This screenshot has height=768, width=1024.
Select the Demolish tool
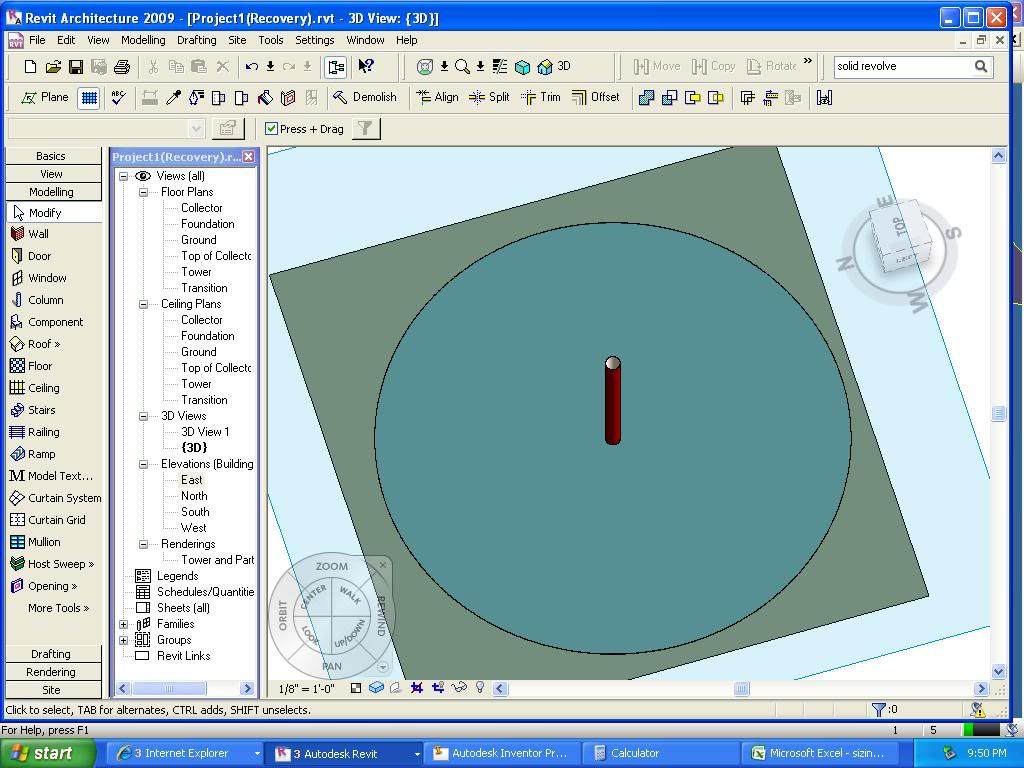click(364, 97)
